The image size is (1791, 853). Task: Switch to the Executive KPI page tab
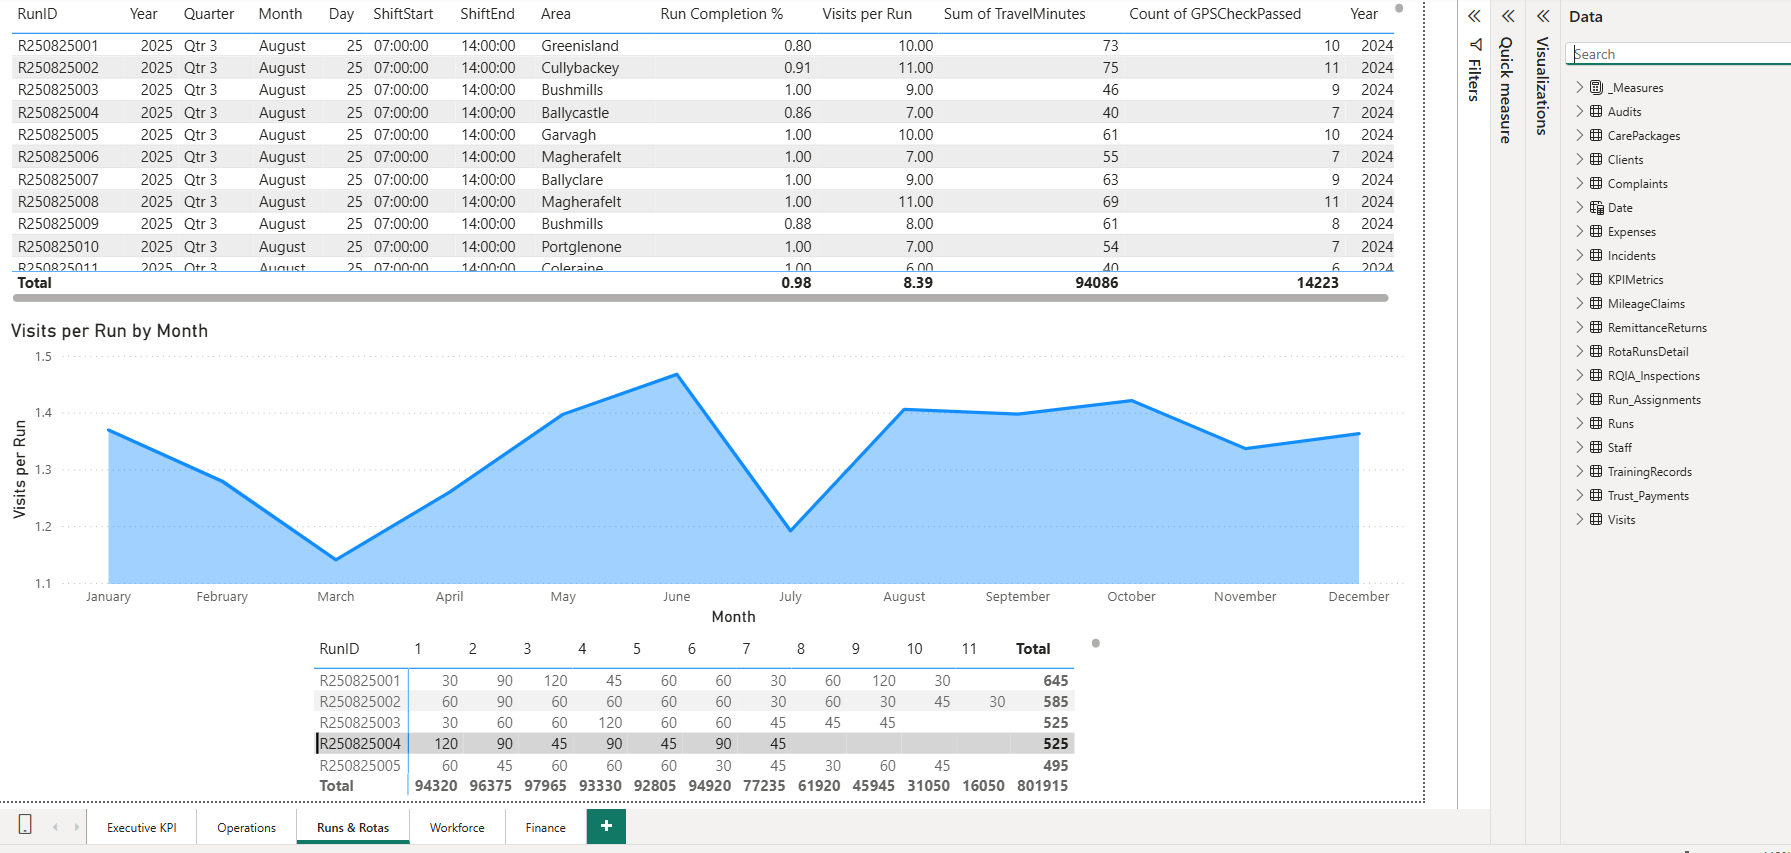click(142, 828)
